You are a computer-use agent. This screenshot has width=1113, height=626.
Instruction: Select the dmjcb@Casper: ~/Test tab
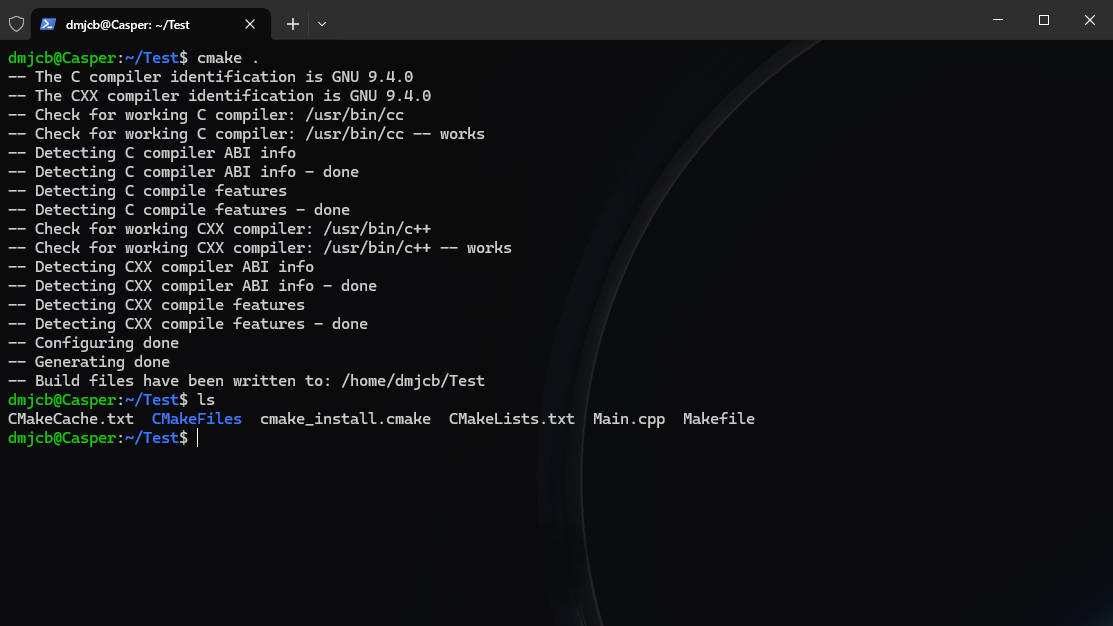pos(150,24)
